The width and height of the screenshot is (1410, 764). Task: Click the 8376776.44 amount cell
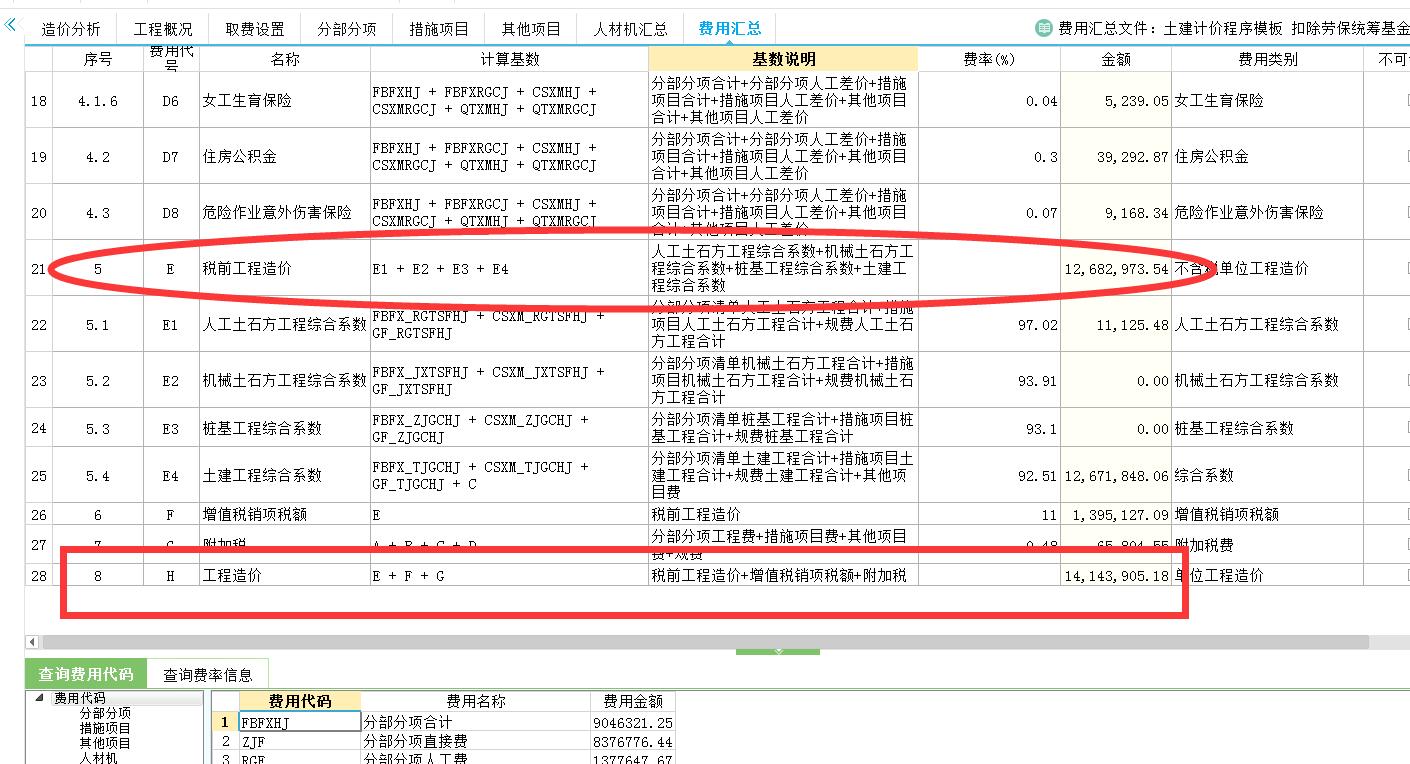tap(633, 741)
